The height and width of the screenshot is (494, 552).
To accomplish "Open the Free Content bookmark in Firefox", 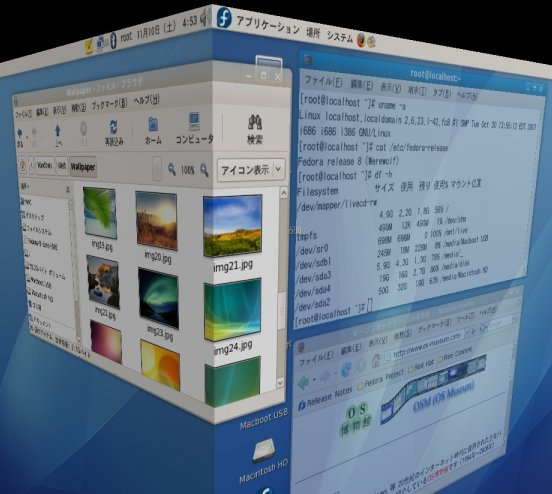I will (454, 354).
